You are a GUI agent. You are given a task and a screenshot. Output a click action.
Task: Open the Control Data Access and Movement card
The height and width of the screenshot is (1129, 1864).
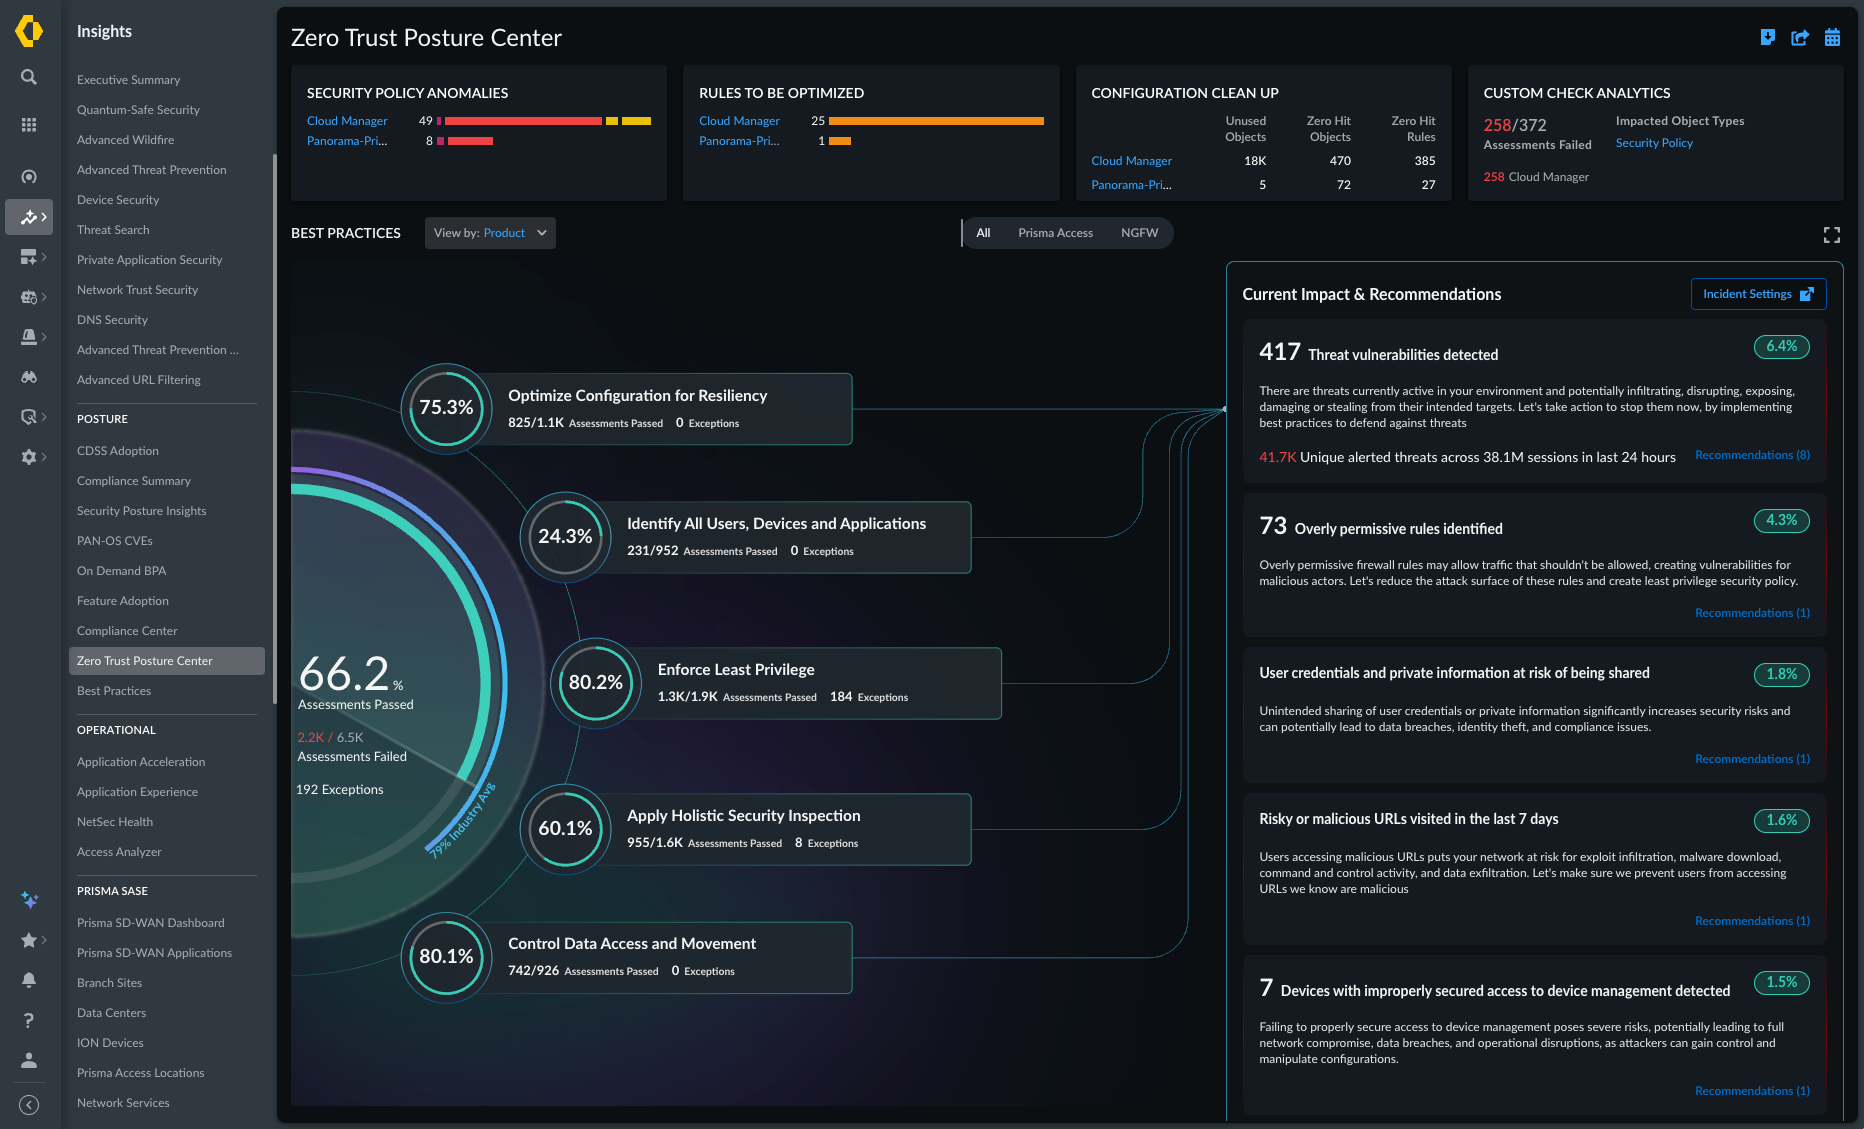tap(667, 957)
